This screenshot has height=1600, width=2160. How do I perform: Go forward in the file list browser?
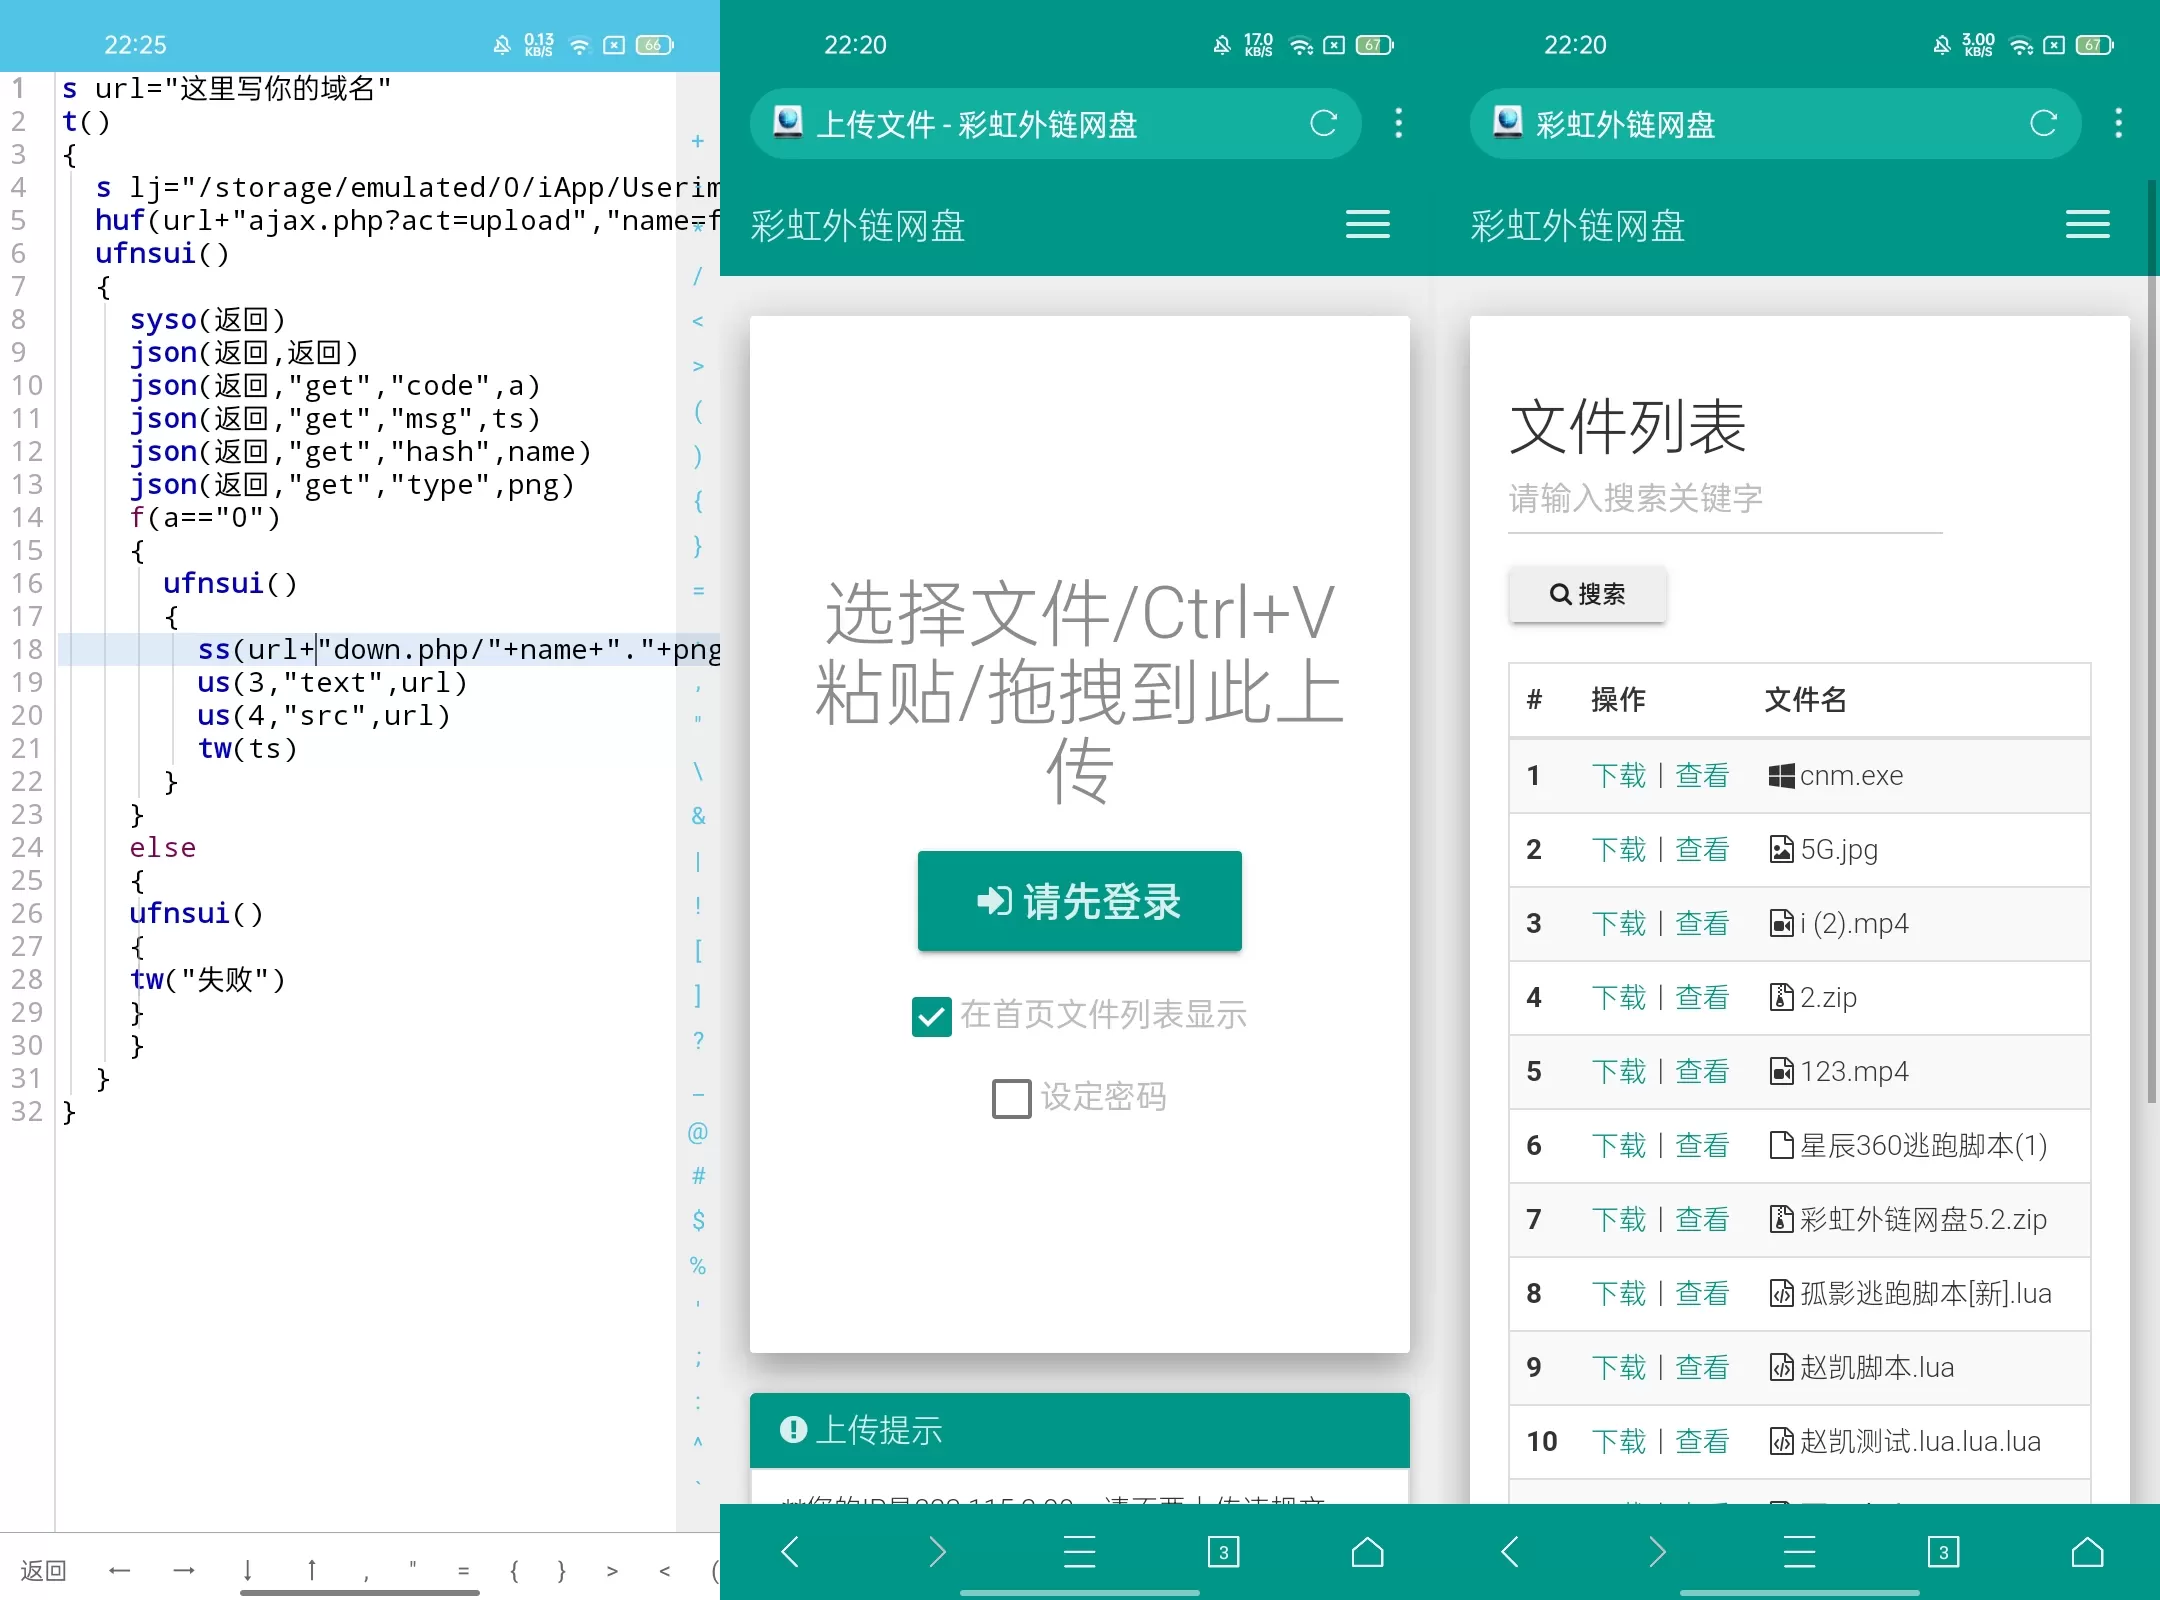coord(1656,1552)
